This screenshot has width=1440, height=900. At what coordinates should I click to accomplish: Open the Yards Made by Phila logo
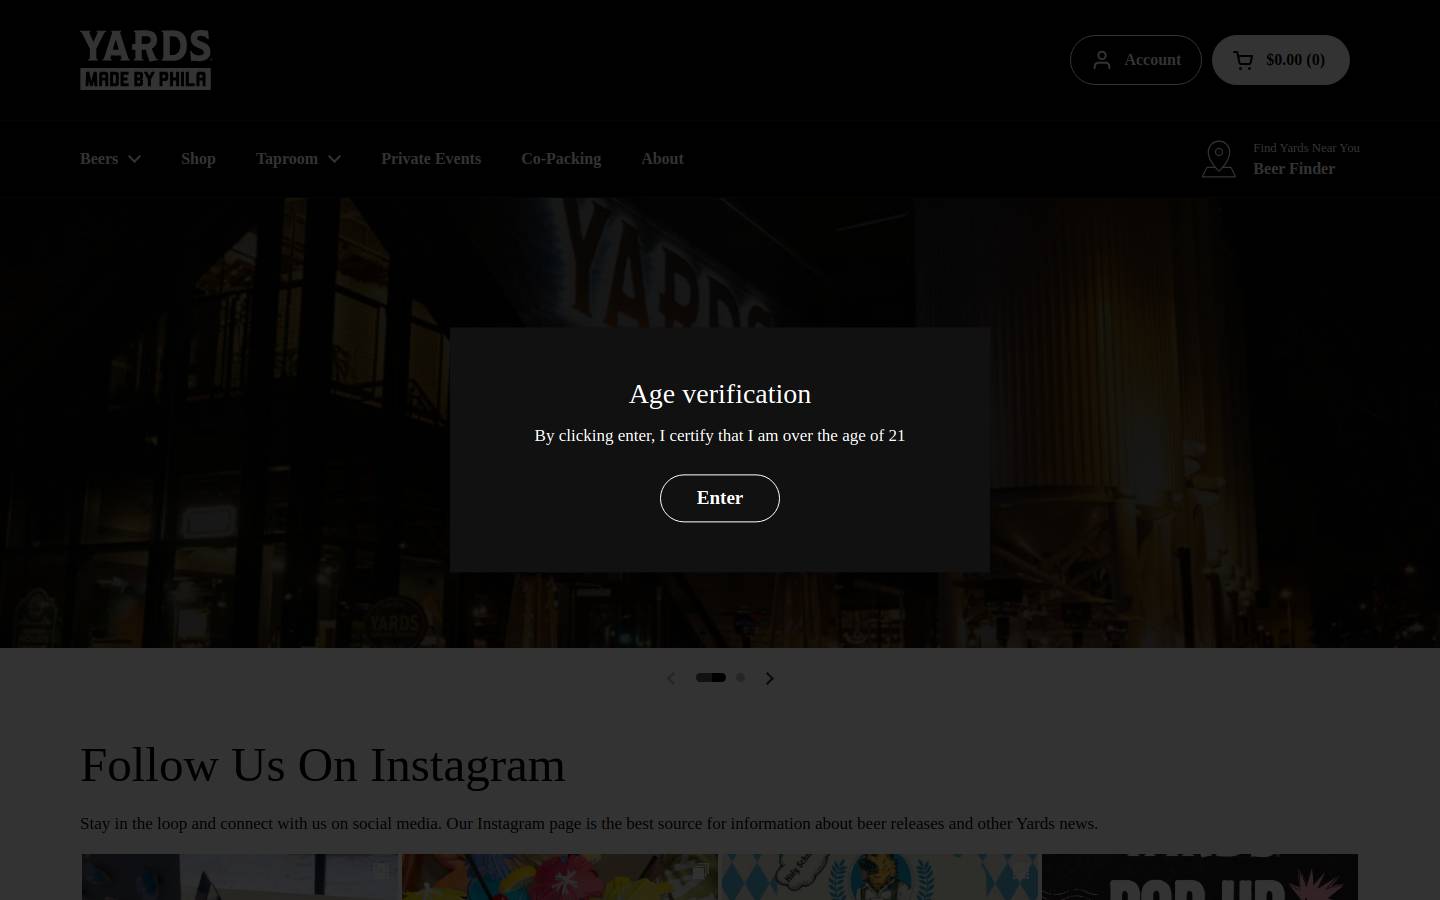146,60
